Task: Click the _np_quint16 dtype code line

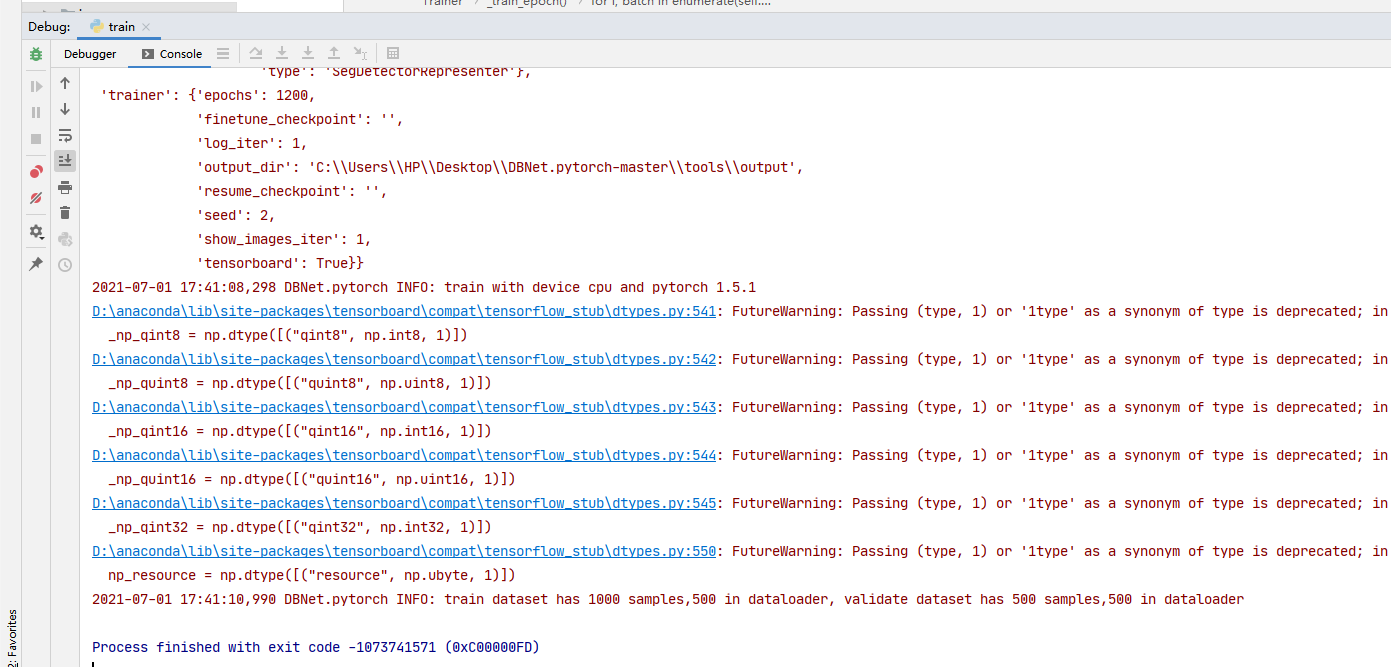Action: (312, 479)
